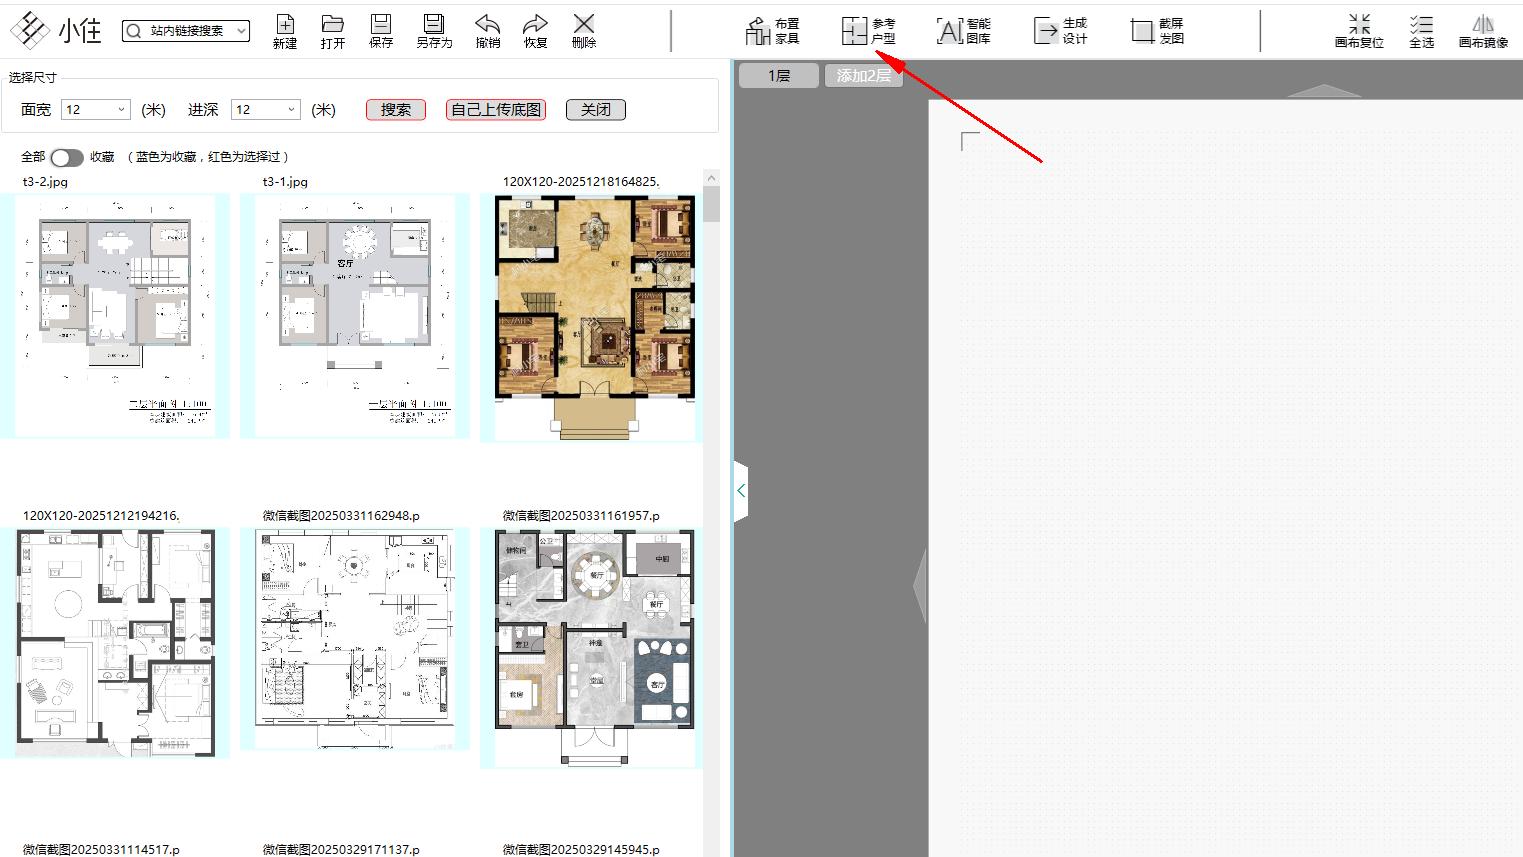The width and height of the screenshot is (1523, 857).
Task: Create a new project with the 新建 icon
Action: 285,30
